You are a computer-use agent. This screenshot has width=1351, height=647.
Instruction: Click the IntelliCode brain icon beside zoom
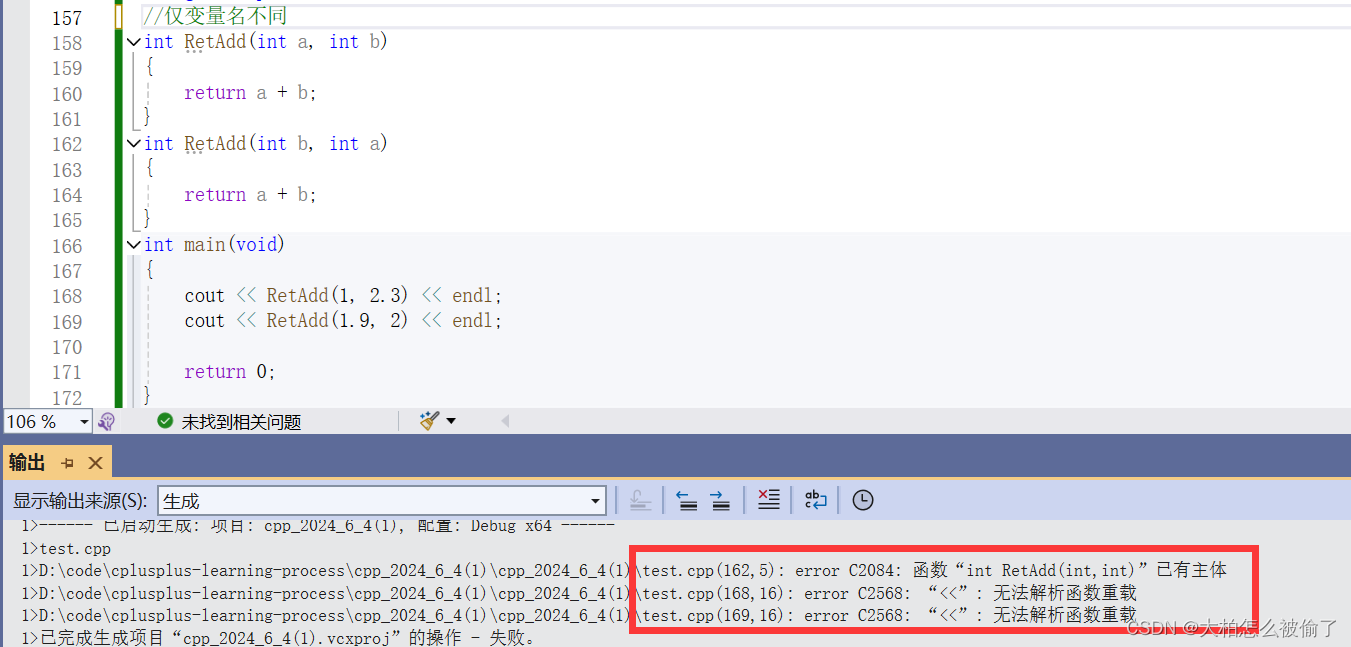[106, 422]
